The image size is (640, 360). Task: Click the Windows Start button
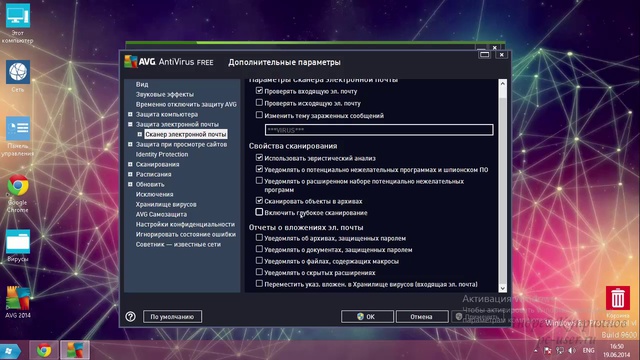pyautogui.click(x=10, y=351)
